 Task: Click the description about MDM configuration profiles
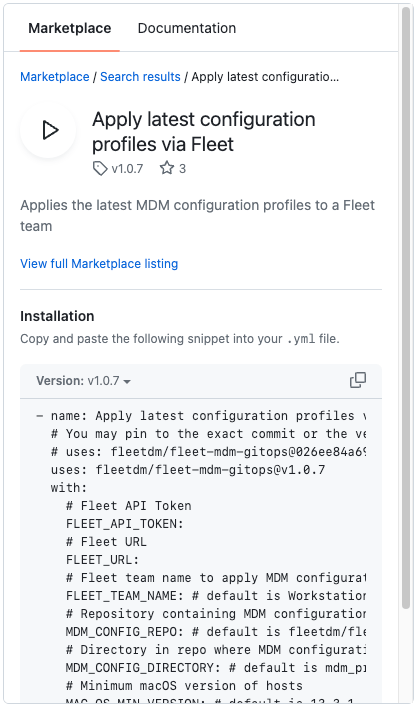(x=197, y=216)
